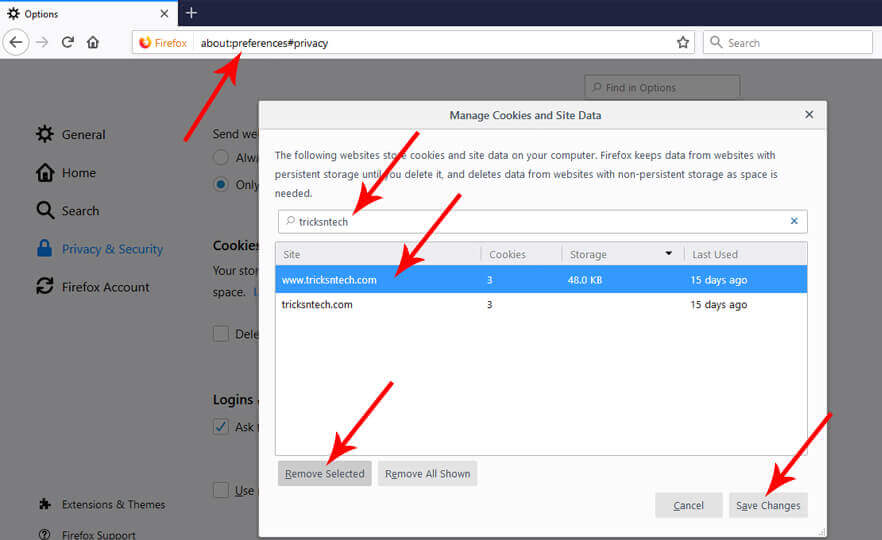Click the Find in Options field
Viewport: 882px width, 540px height.
[662, 88]
